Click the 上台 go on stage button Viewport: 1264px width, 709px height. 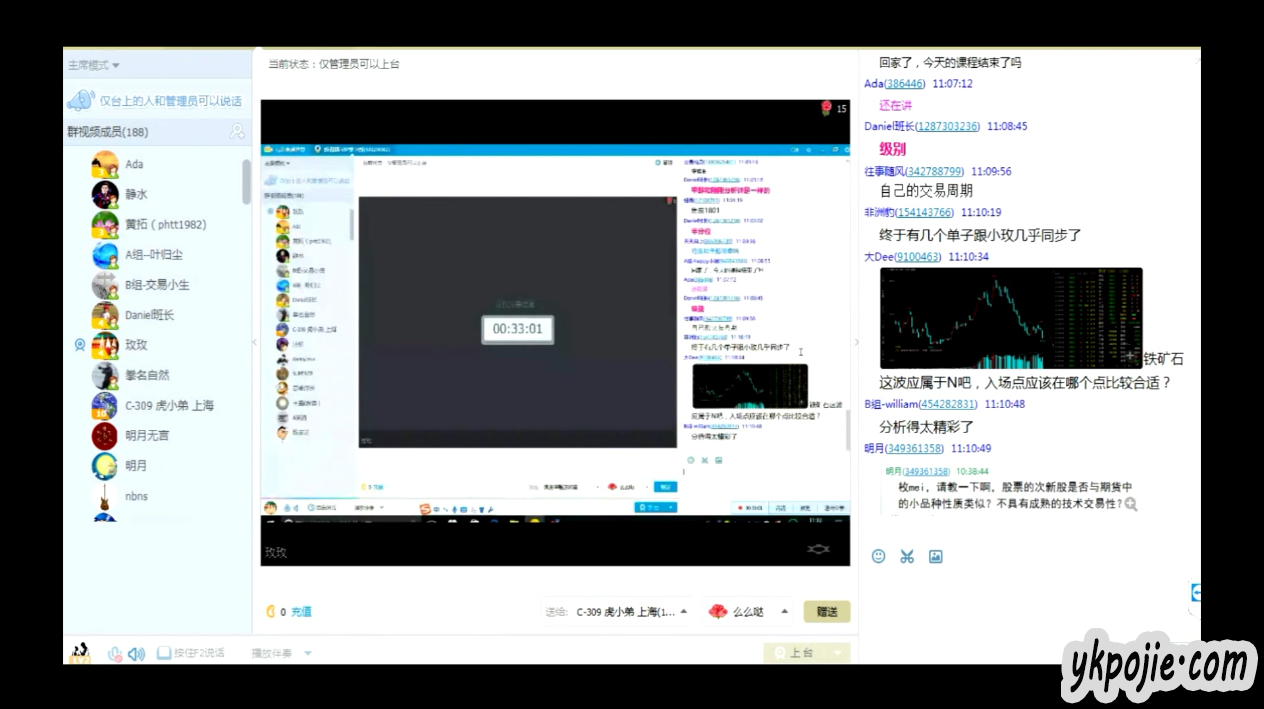(x=794, y=653)
